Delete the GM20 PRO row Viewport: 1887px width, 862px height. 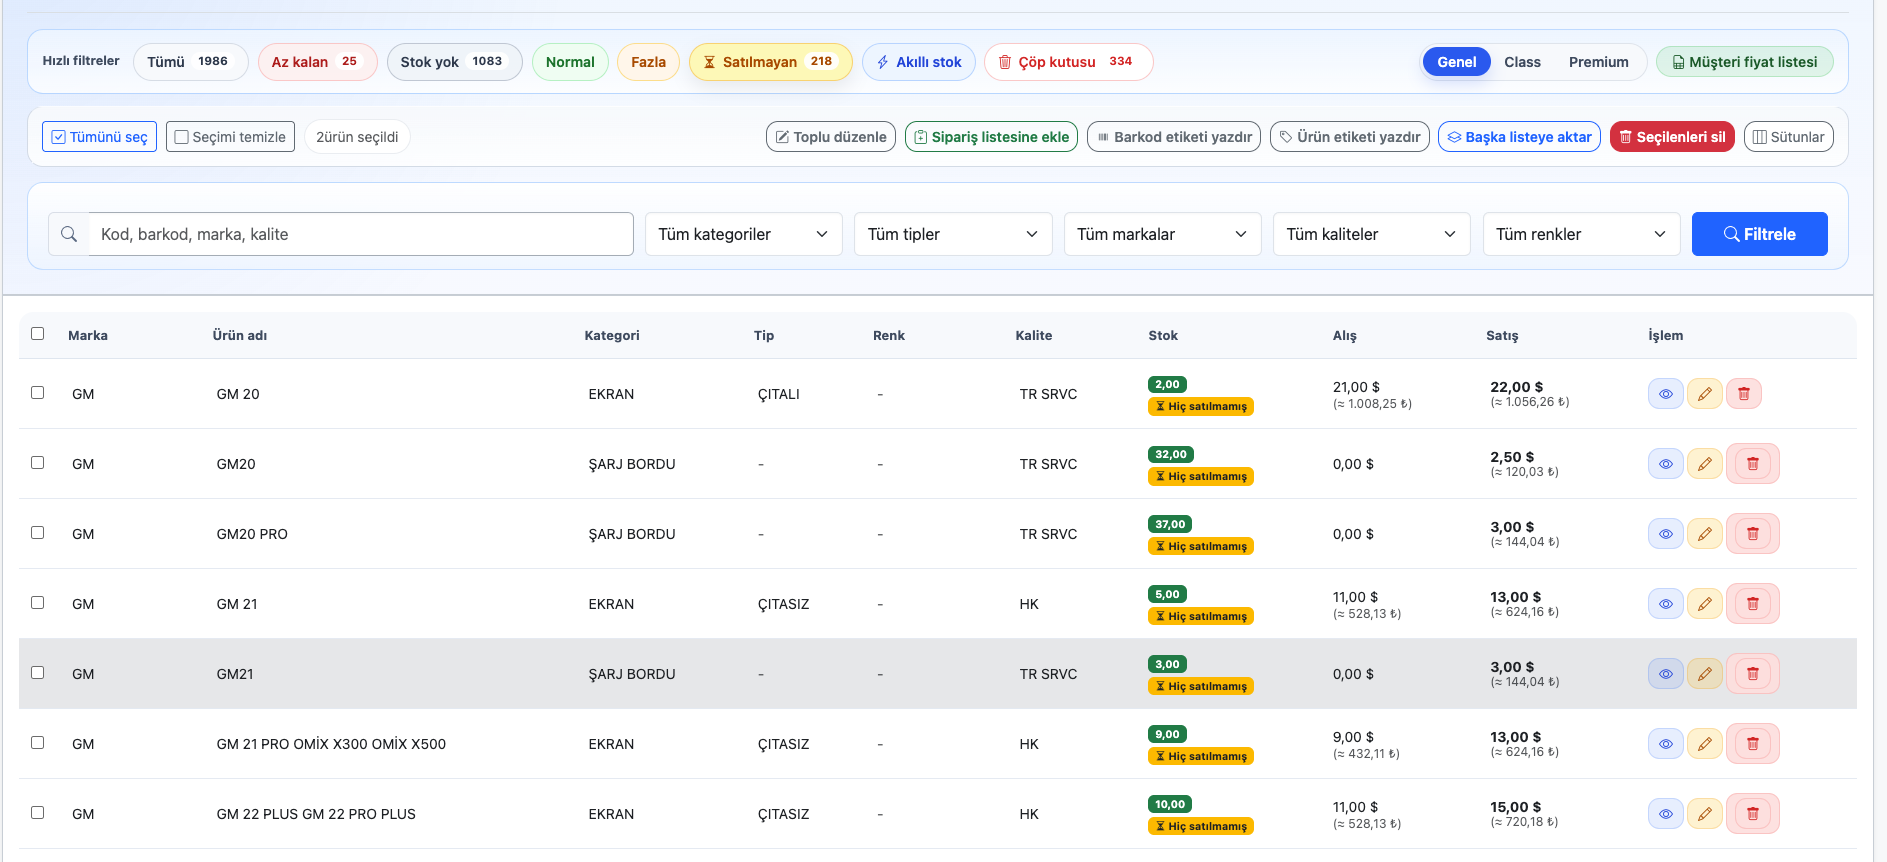(1752, 534)
